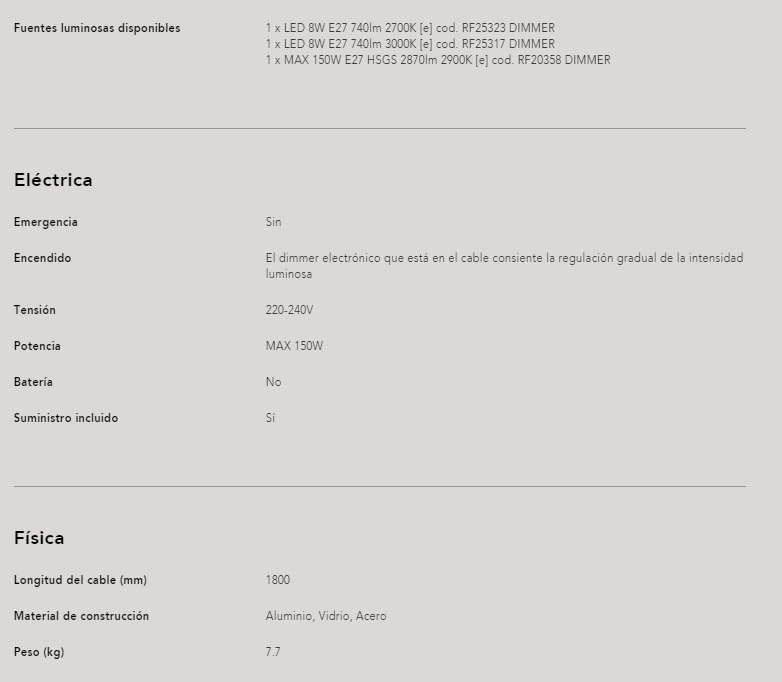This screenshot has width=782, height=682.
Task: Click the Emergencia label
Action: [46, 222]
